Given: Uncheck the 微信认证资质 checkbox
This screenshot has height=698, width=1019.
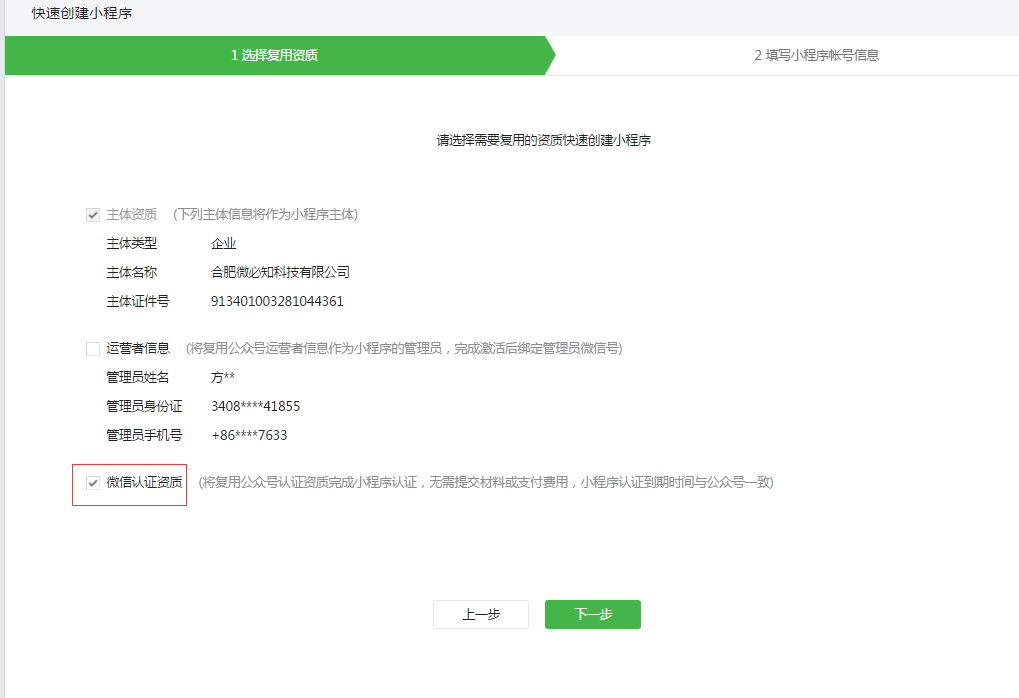Looking at the screenshot, I should point(93,483).
